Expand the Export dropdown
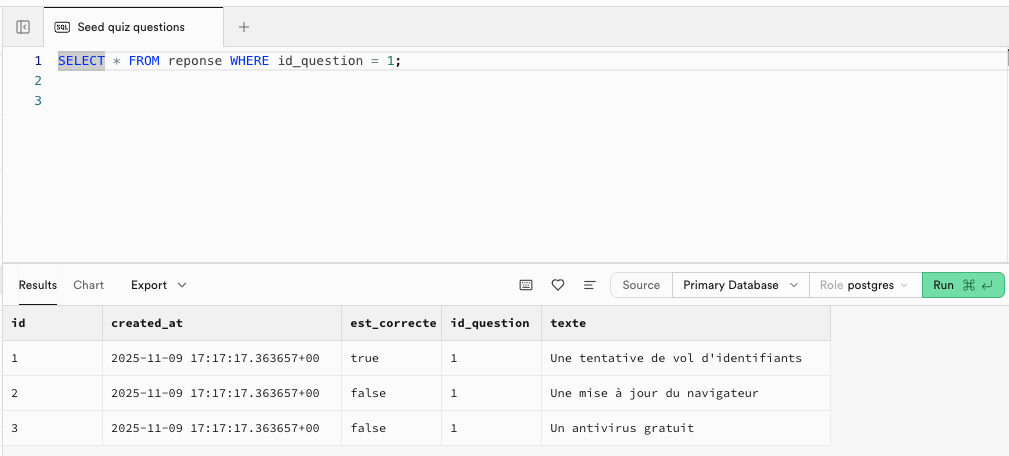The image size is (1009, 456). coord(158,285)
